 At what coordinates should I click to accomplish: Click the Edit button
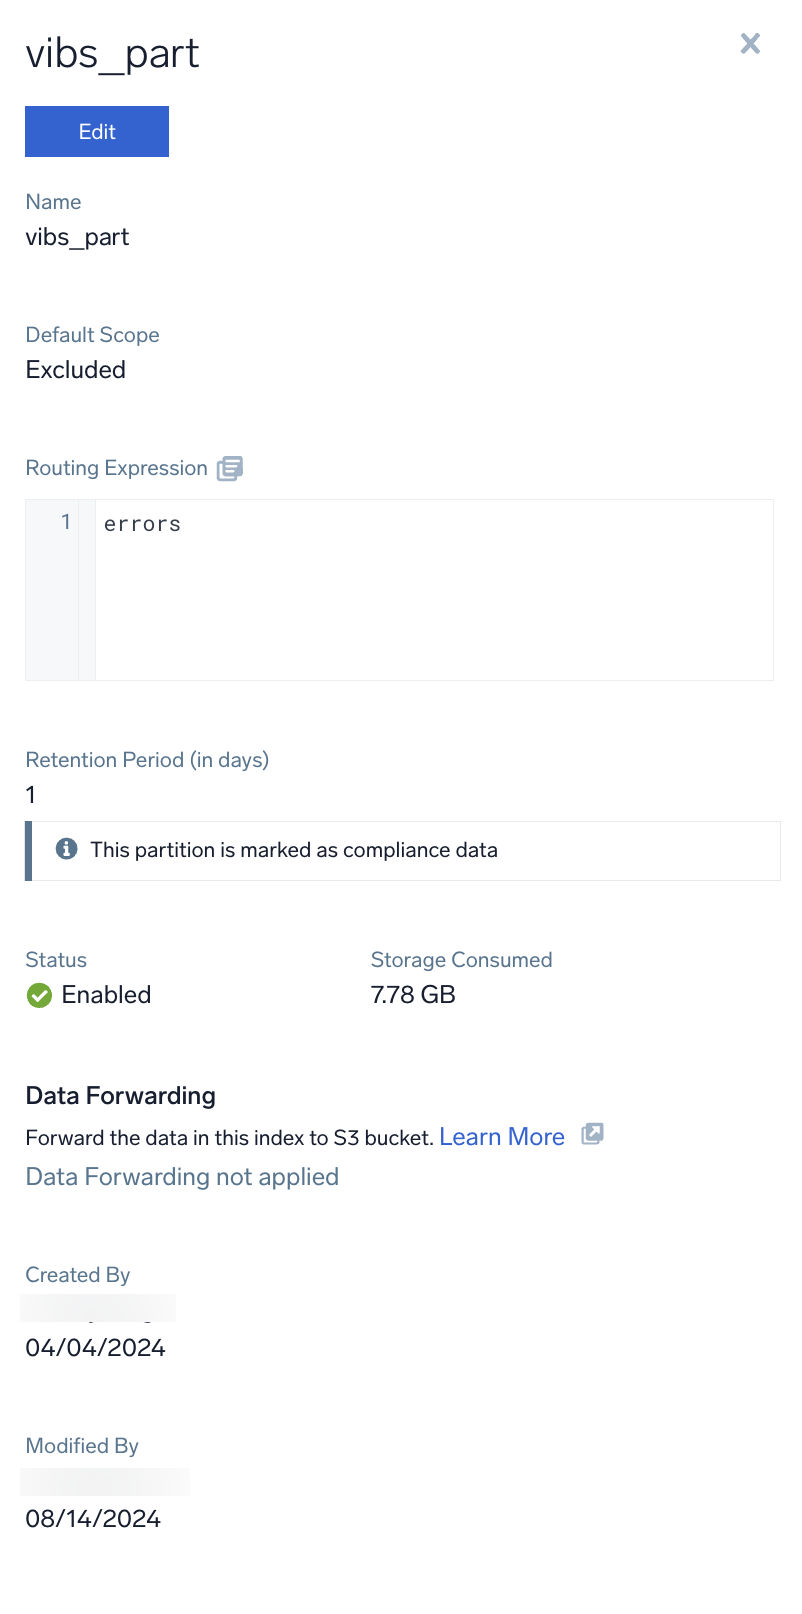(x=97, y=132)
